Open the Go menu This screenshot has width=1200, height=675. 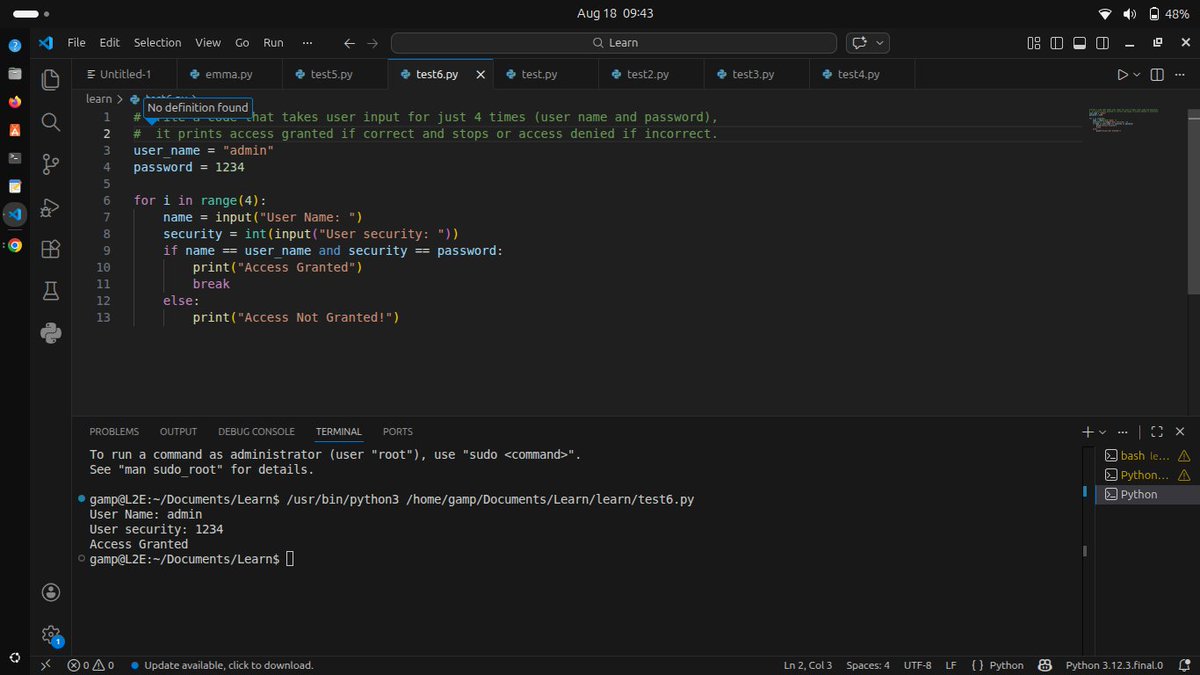[x=242, y=43]
